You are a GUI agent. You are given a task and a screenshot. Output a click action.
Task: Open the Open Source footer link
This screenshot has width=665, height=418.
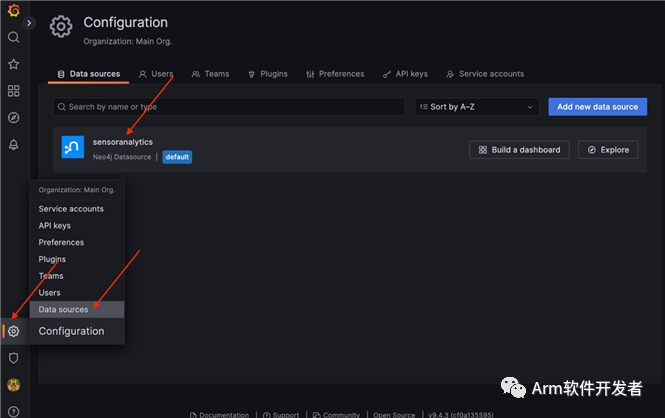coord(394,415)
